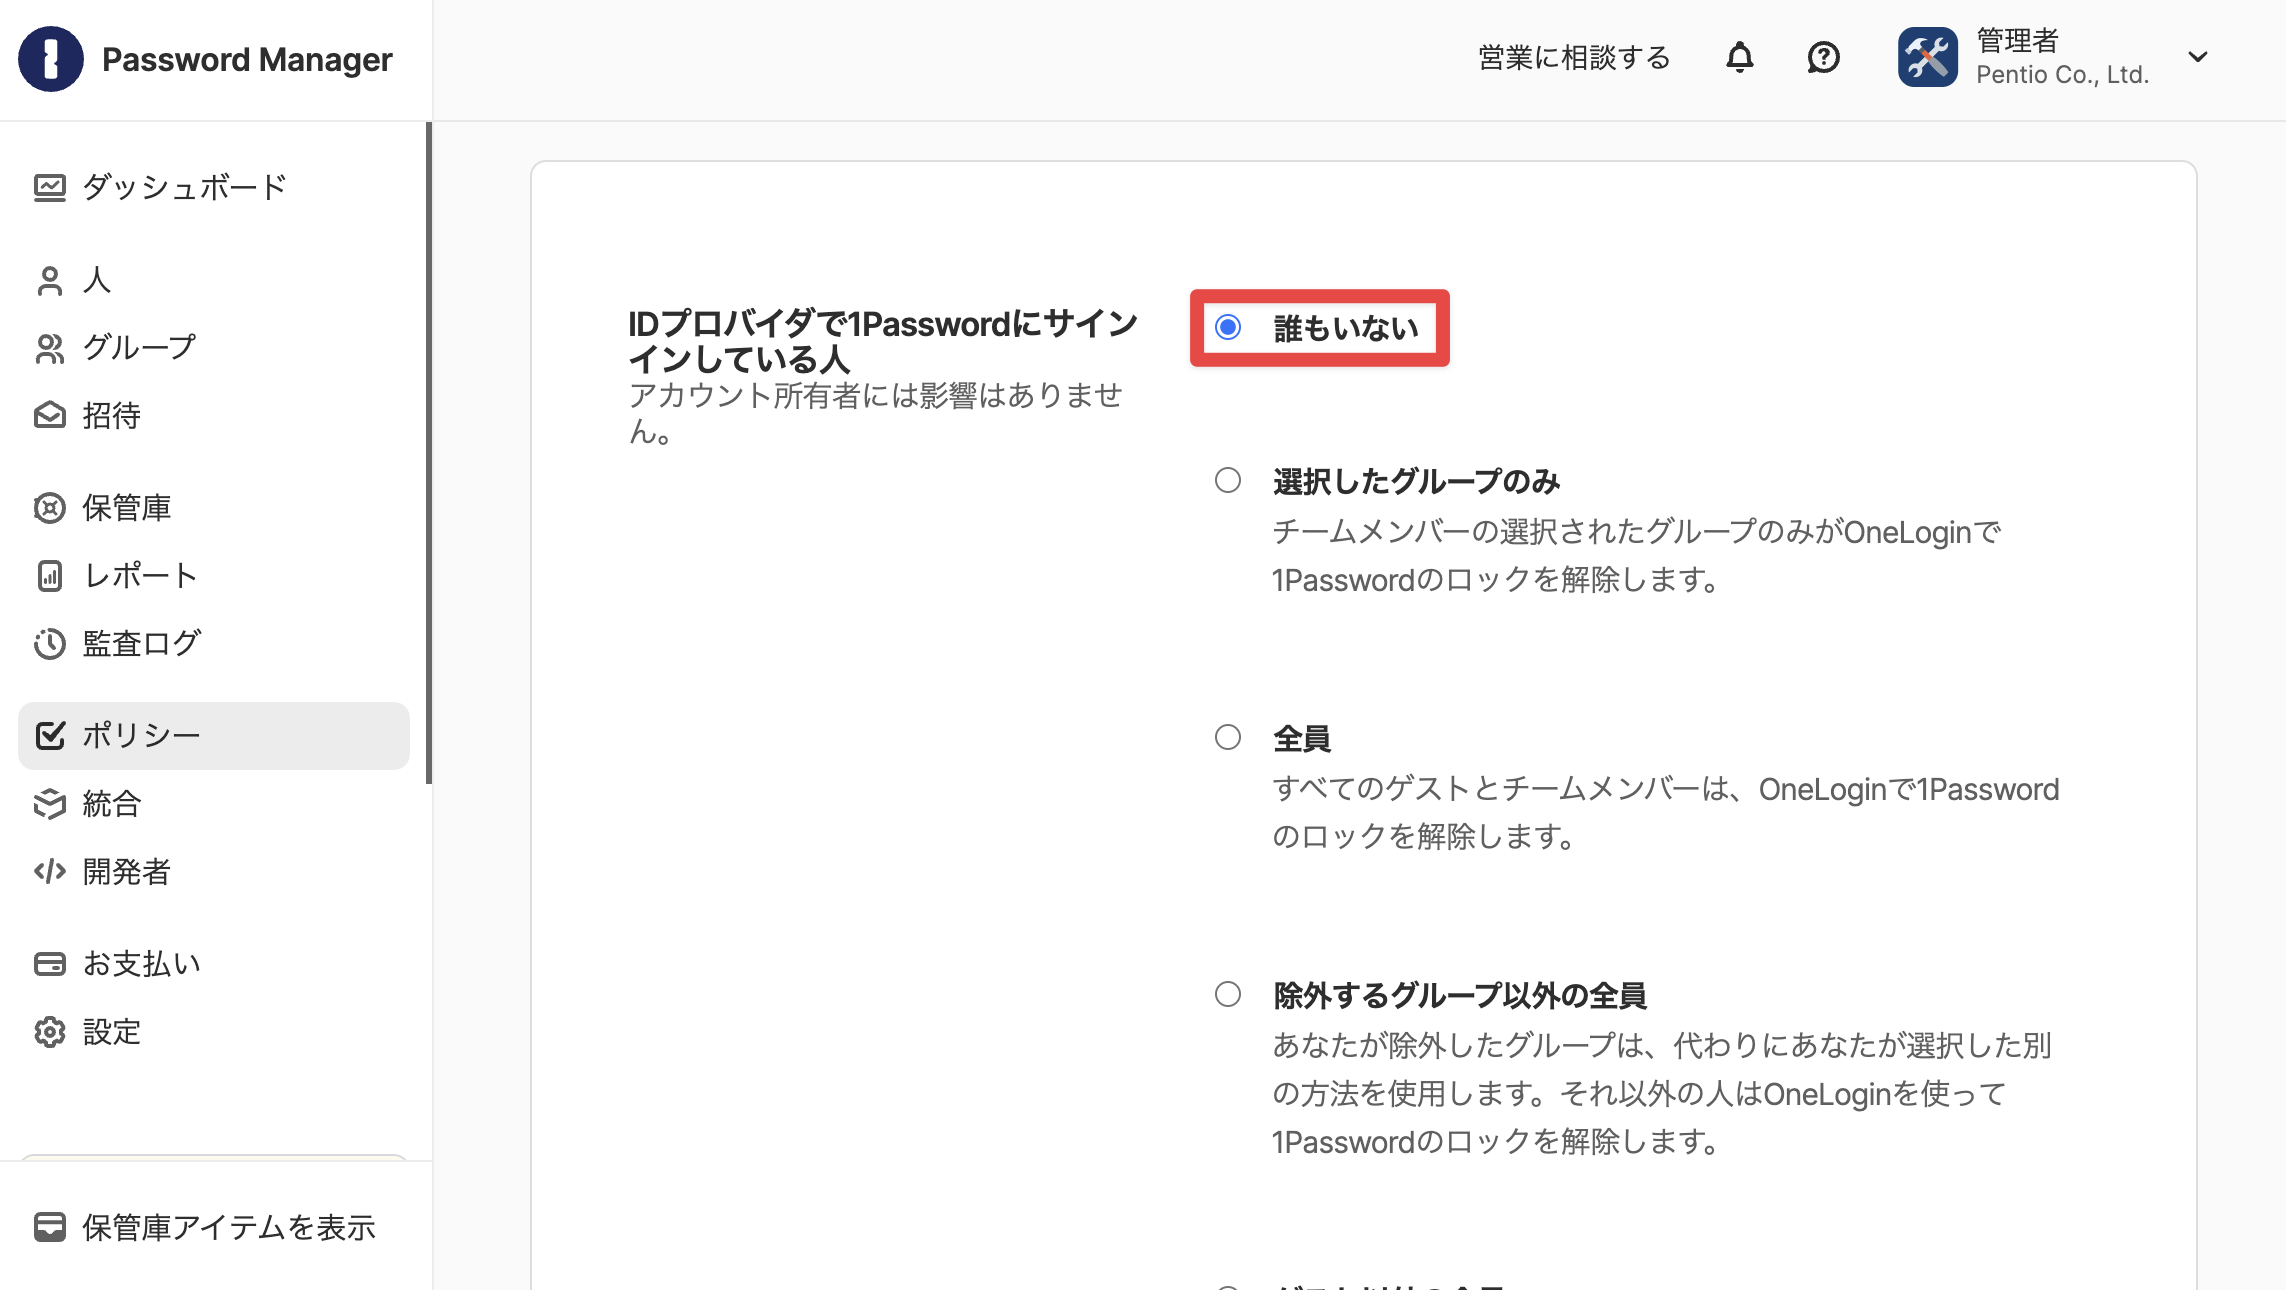
Task: Open the グループ menu item
Action: pos(214,349)
